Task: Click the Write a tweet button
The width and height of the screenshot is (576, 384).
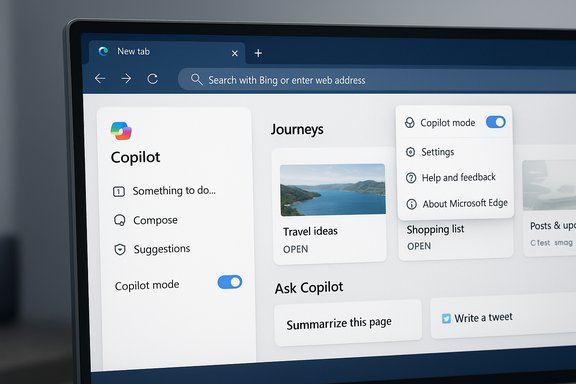Action: [x=503, y=317]
